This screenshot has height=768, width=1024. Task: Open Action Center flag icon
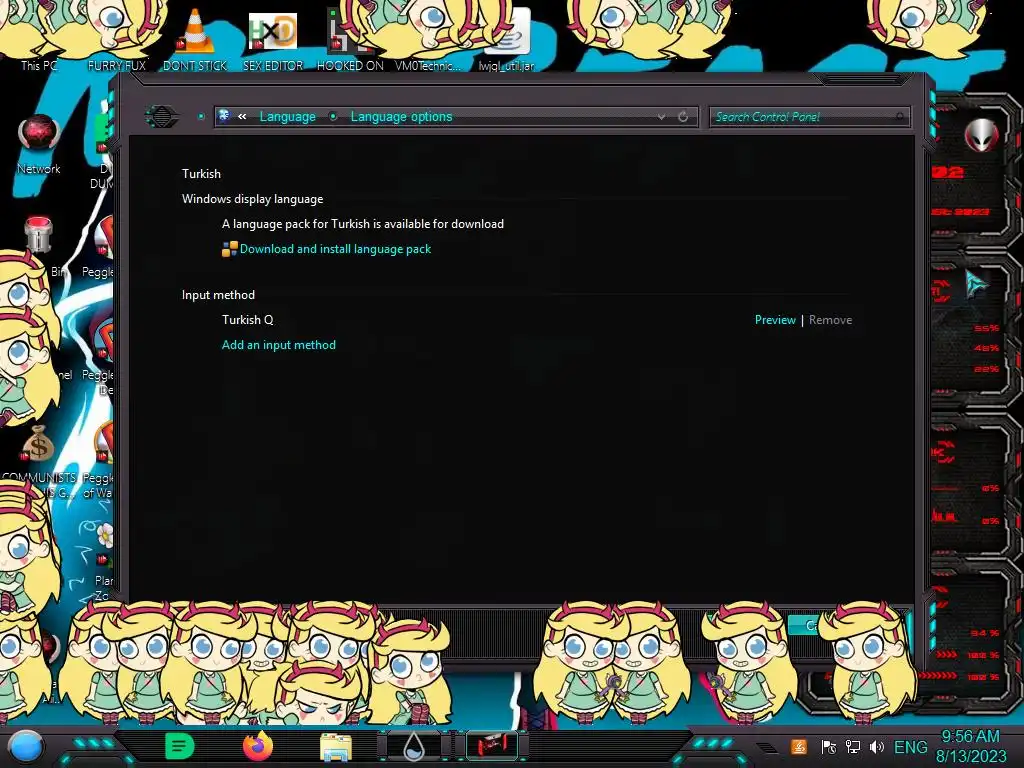(828, 747)
